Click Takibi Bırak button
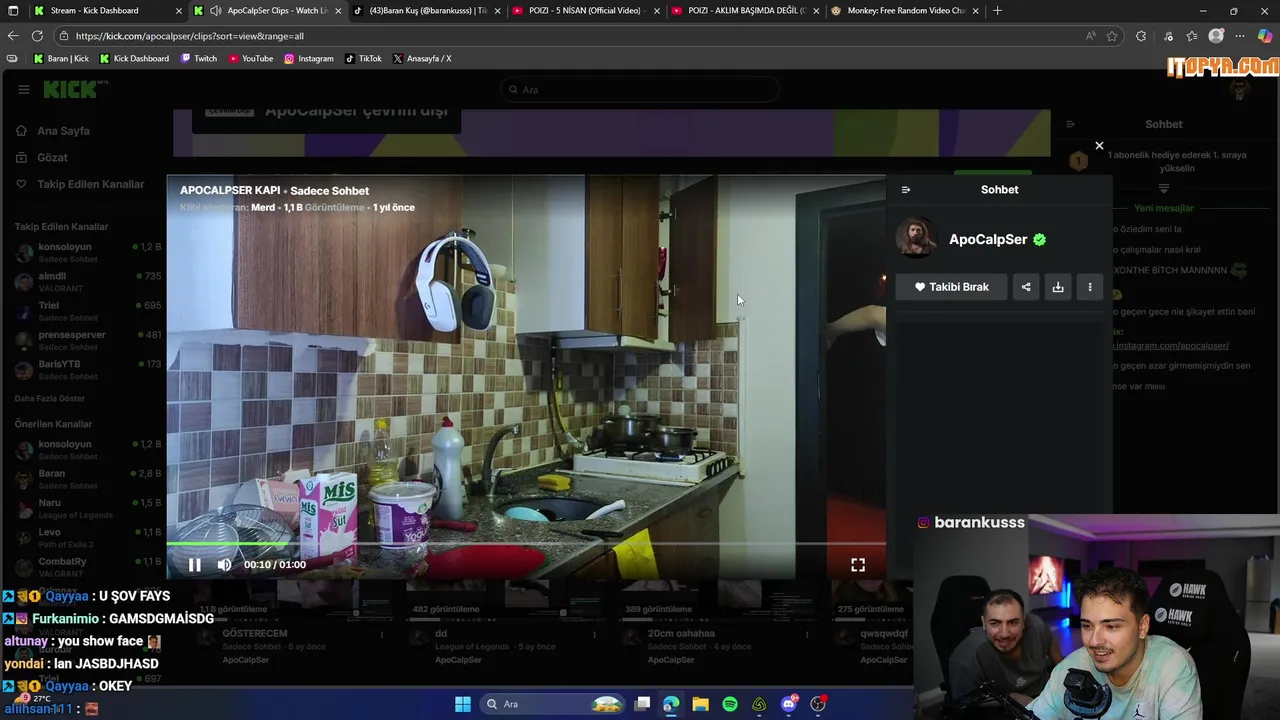The image size is (1280, 720). pos(951,287)
